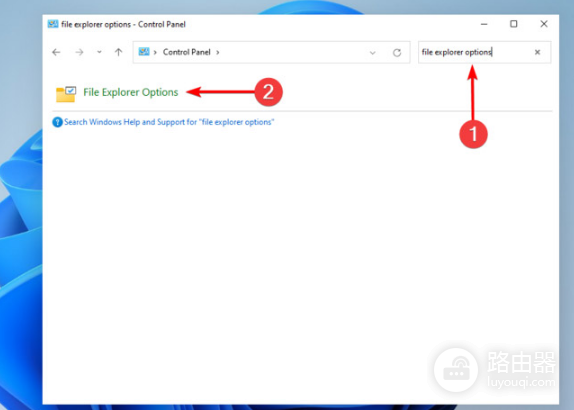Go up one level with Up arrow
The height and width of the screenshot is (410, 574).
pos(118,52)
